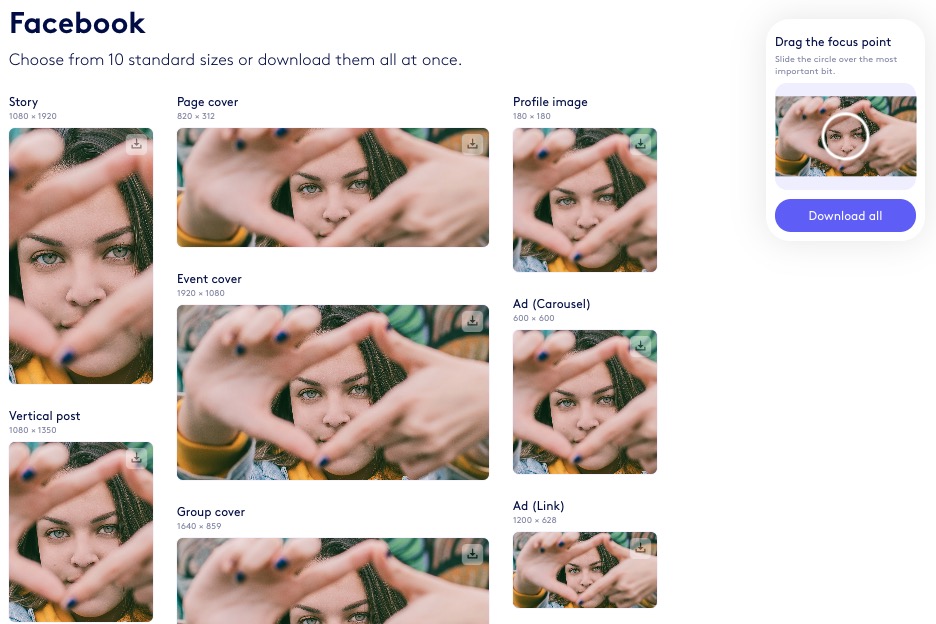This screenshot has width=936, height=624.
Task: Click the 'Ad (Carousel)' label
Action: click(x=551, y=304)
